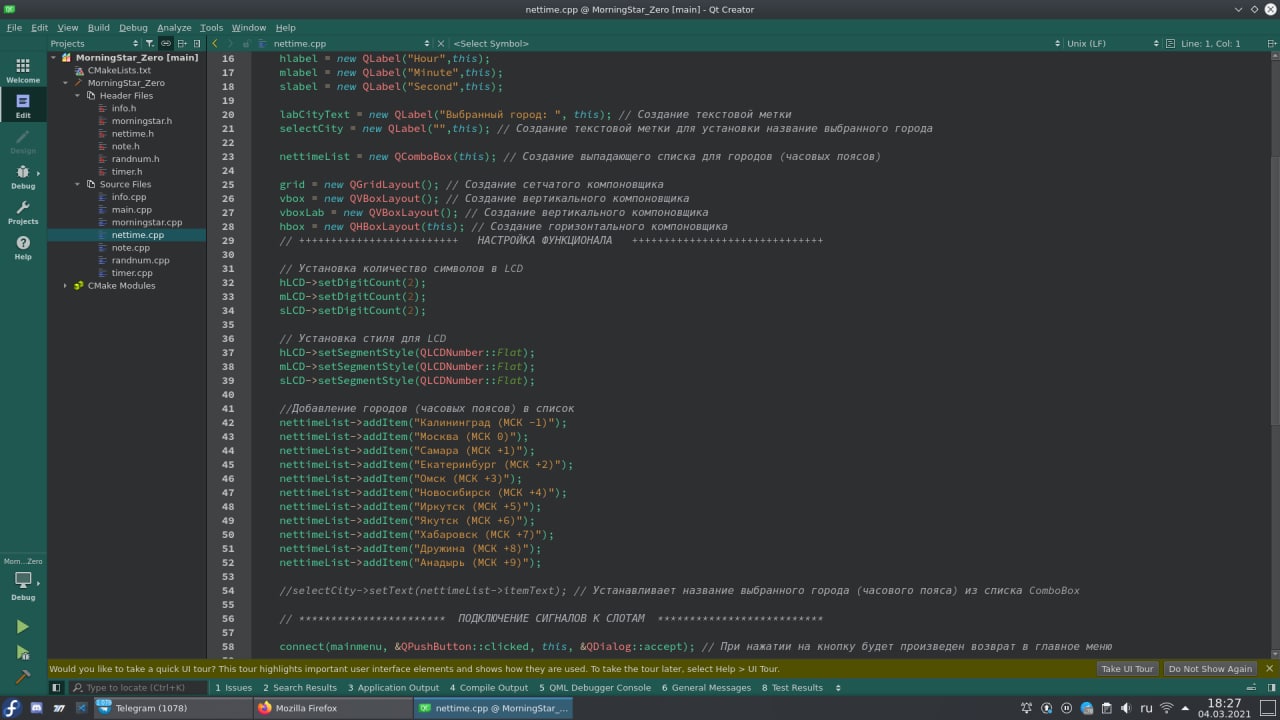
Task: Switch to the Compile Output pane
Action: 488,688
